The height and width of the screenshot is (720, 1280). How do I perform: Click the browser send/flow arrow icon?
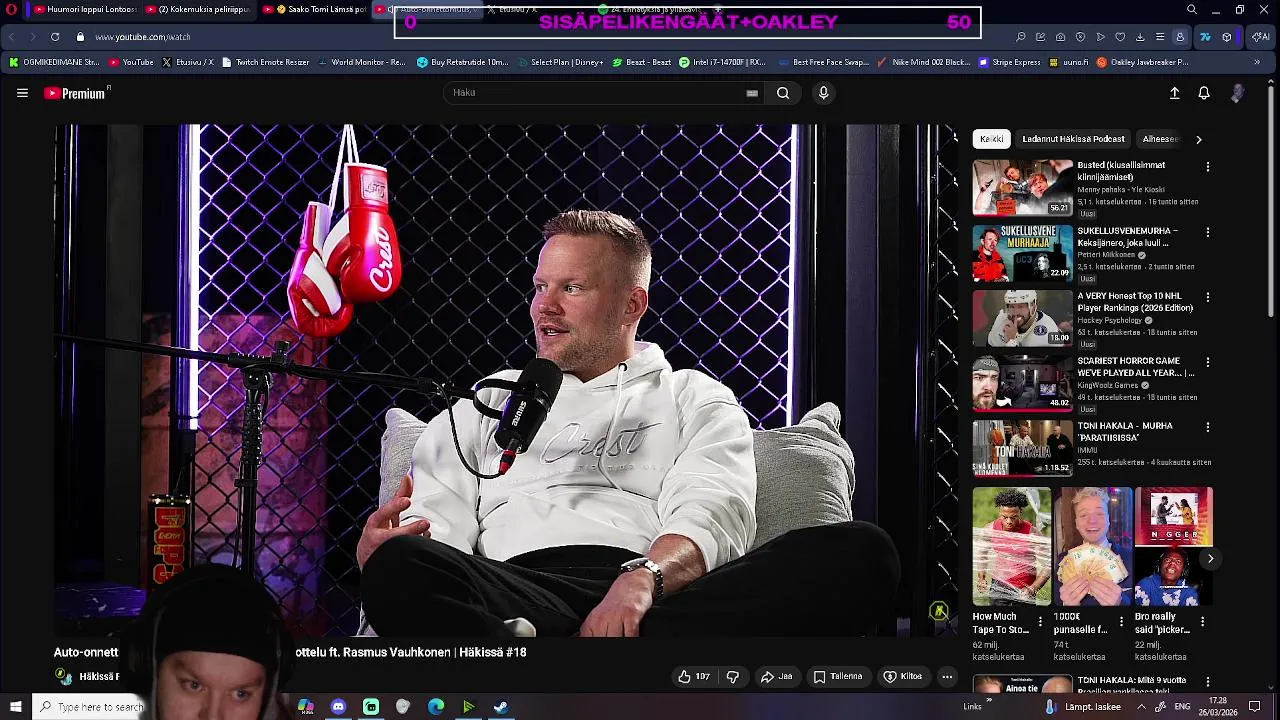1100,37
